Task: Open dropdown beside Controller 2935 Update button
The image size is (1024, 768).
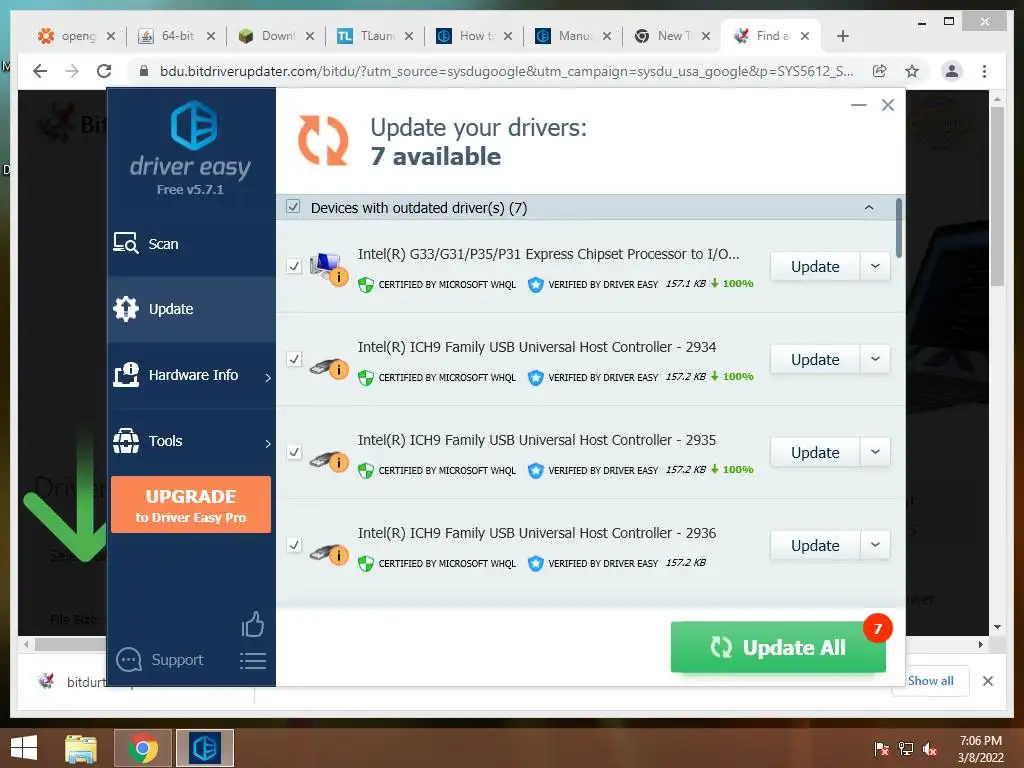Action: (x=875, y=452)
